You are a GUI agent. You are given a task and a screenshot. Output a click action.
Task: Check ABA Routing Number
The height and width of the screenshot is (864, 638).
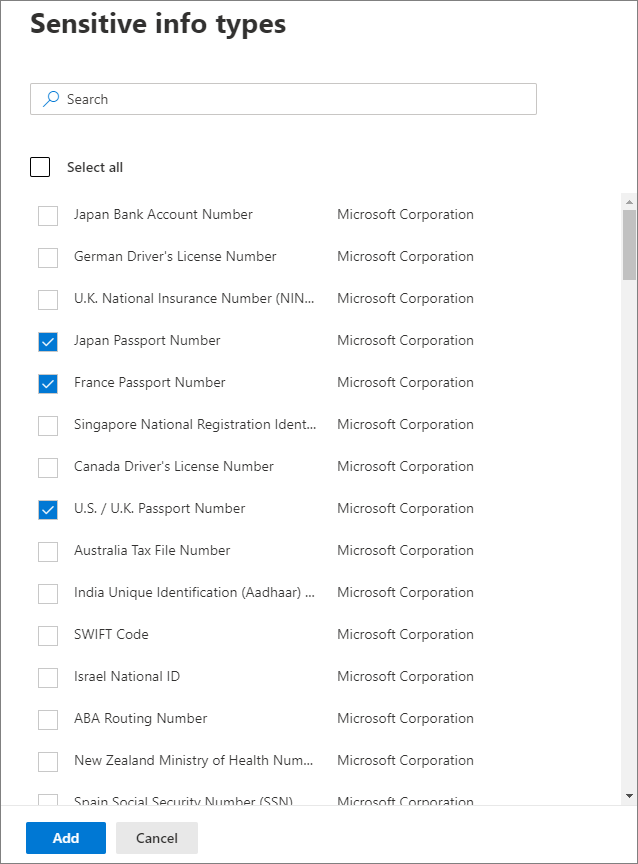(47, 719)
